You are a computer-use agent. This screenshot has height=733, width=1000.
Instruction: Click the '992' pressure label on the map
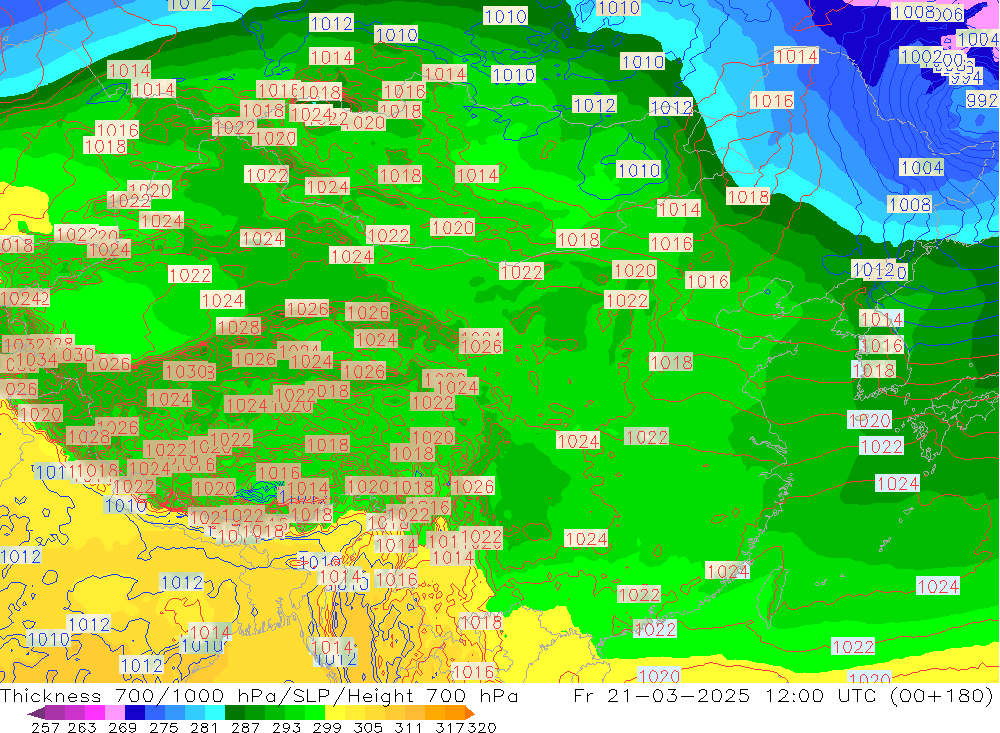[x=982, y=100]
